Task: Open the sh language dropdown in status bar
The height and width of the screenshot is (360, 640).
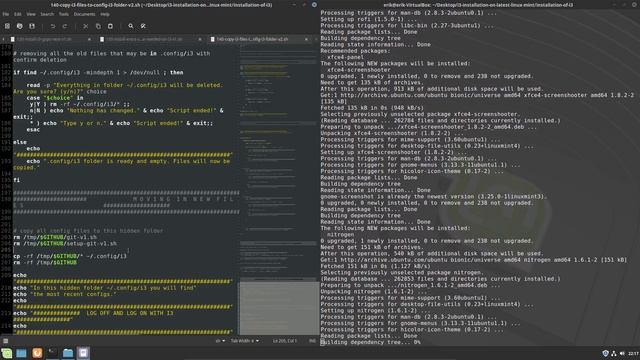Action: tap(220, 341)
